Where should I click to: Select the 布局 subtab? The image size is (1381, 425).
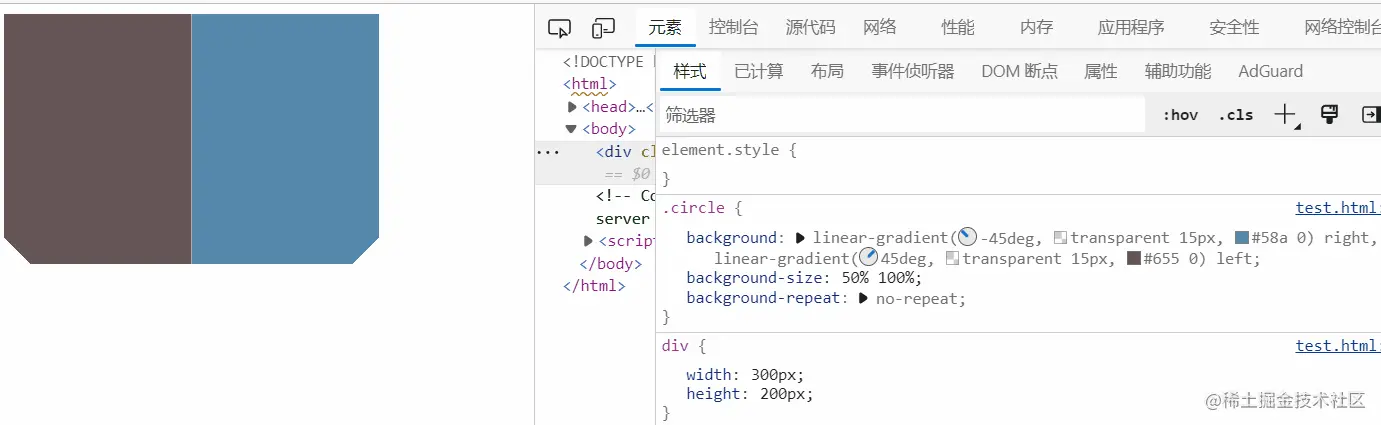827,71
